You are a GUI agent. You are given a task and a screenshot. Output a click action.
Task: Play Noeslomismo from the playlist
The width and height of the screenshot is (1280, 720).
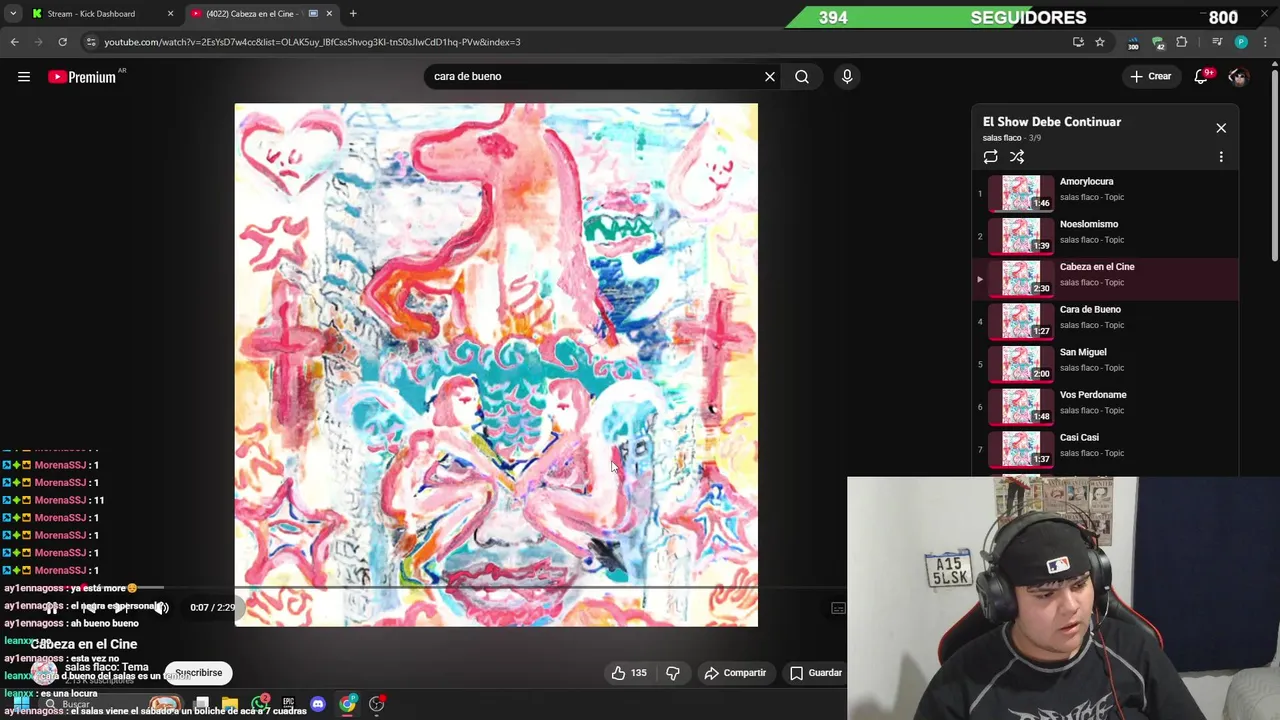tap(1106, 236)
